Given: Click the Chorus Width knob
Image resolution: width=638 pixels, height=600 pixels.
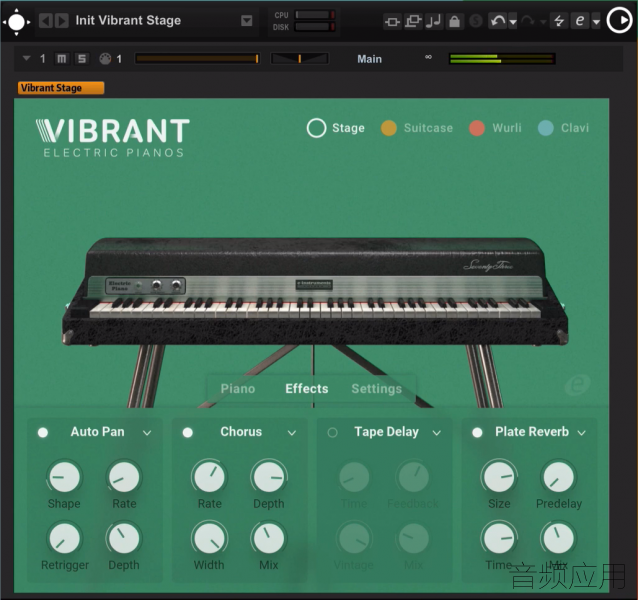Looking at the screenshot, I should [x=210, y=538].
